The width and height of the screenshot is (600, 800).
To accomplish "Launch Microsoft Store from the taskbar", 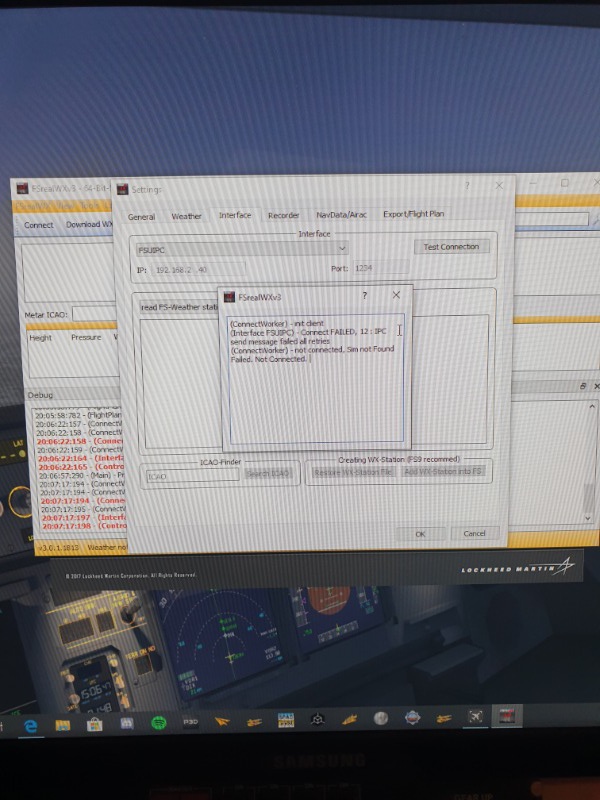I will point(94,724).
